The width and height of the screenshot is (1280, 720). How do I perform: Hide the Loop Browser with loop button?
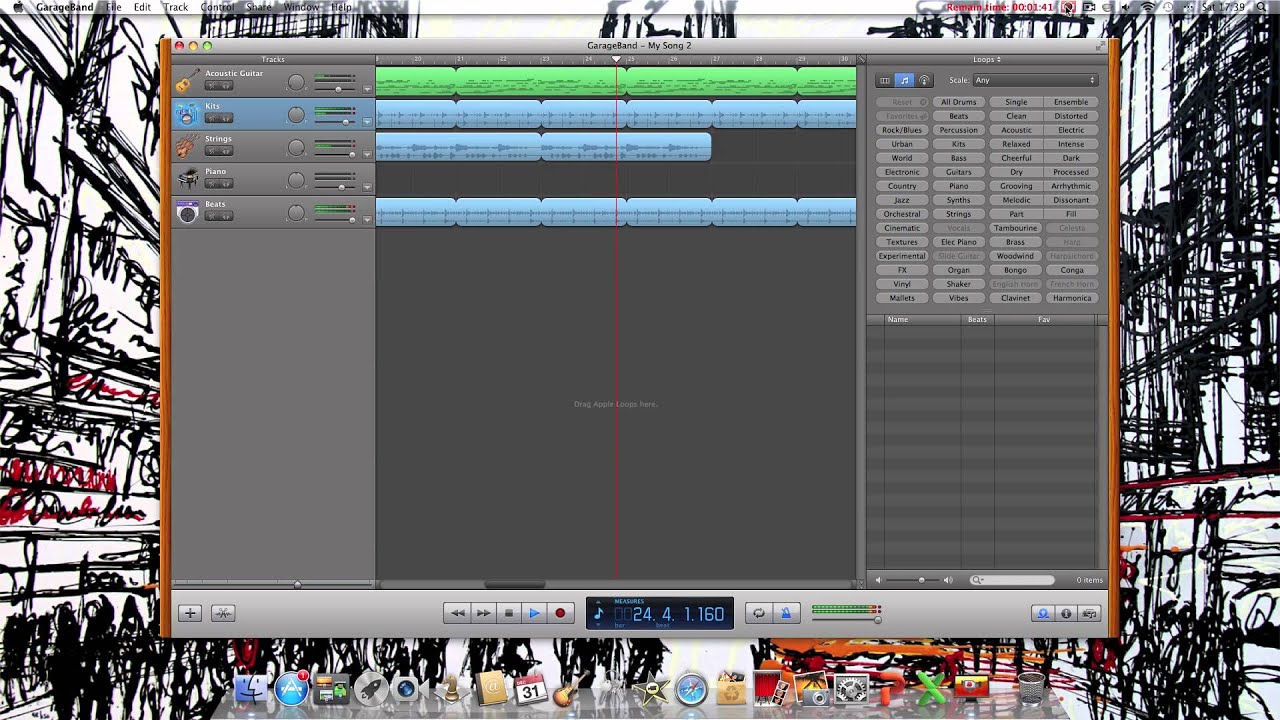(1043, 613)
